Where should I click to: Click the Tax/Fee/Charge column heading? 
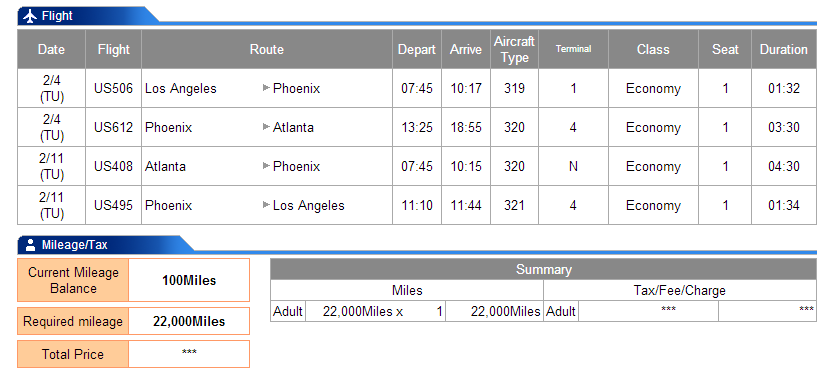pos(680,291)
